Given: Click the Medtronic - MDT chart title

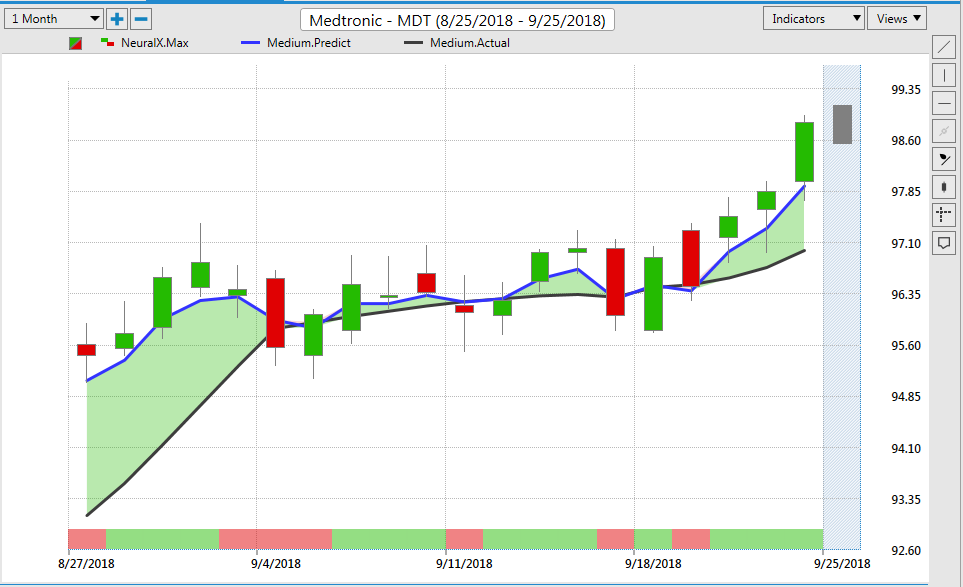Looking at the screenshot, I should click(457, 20).
